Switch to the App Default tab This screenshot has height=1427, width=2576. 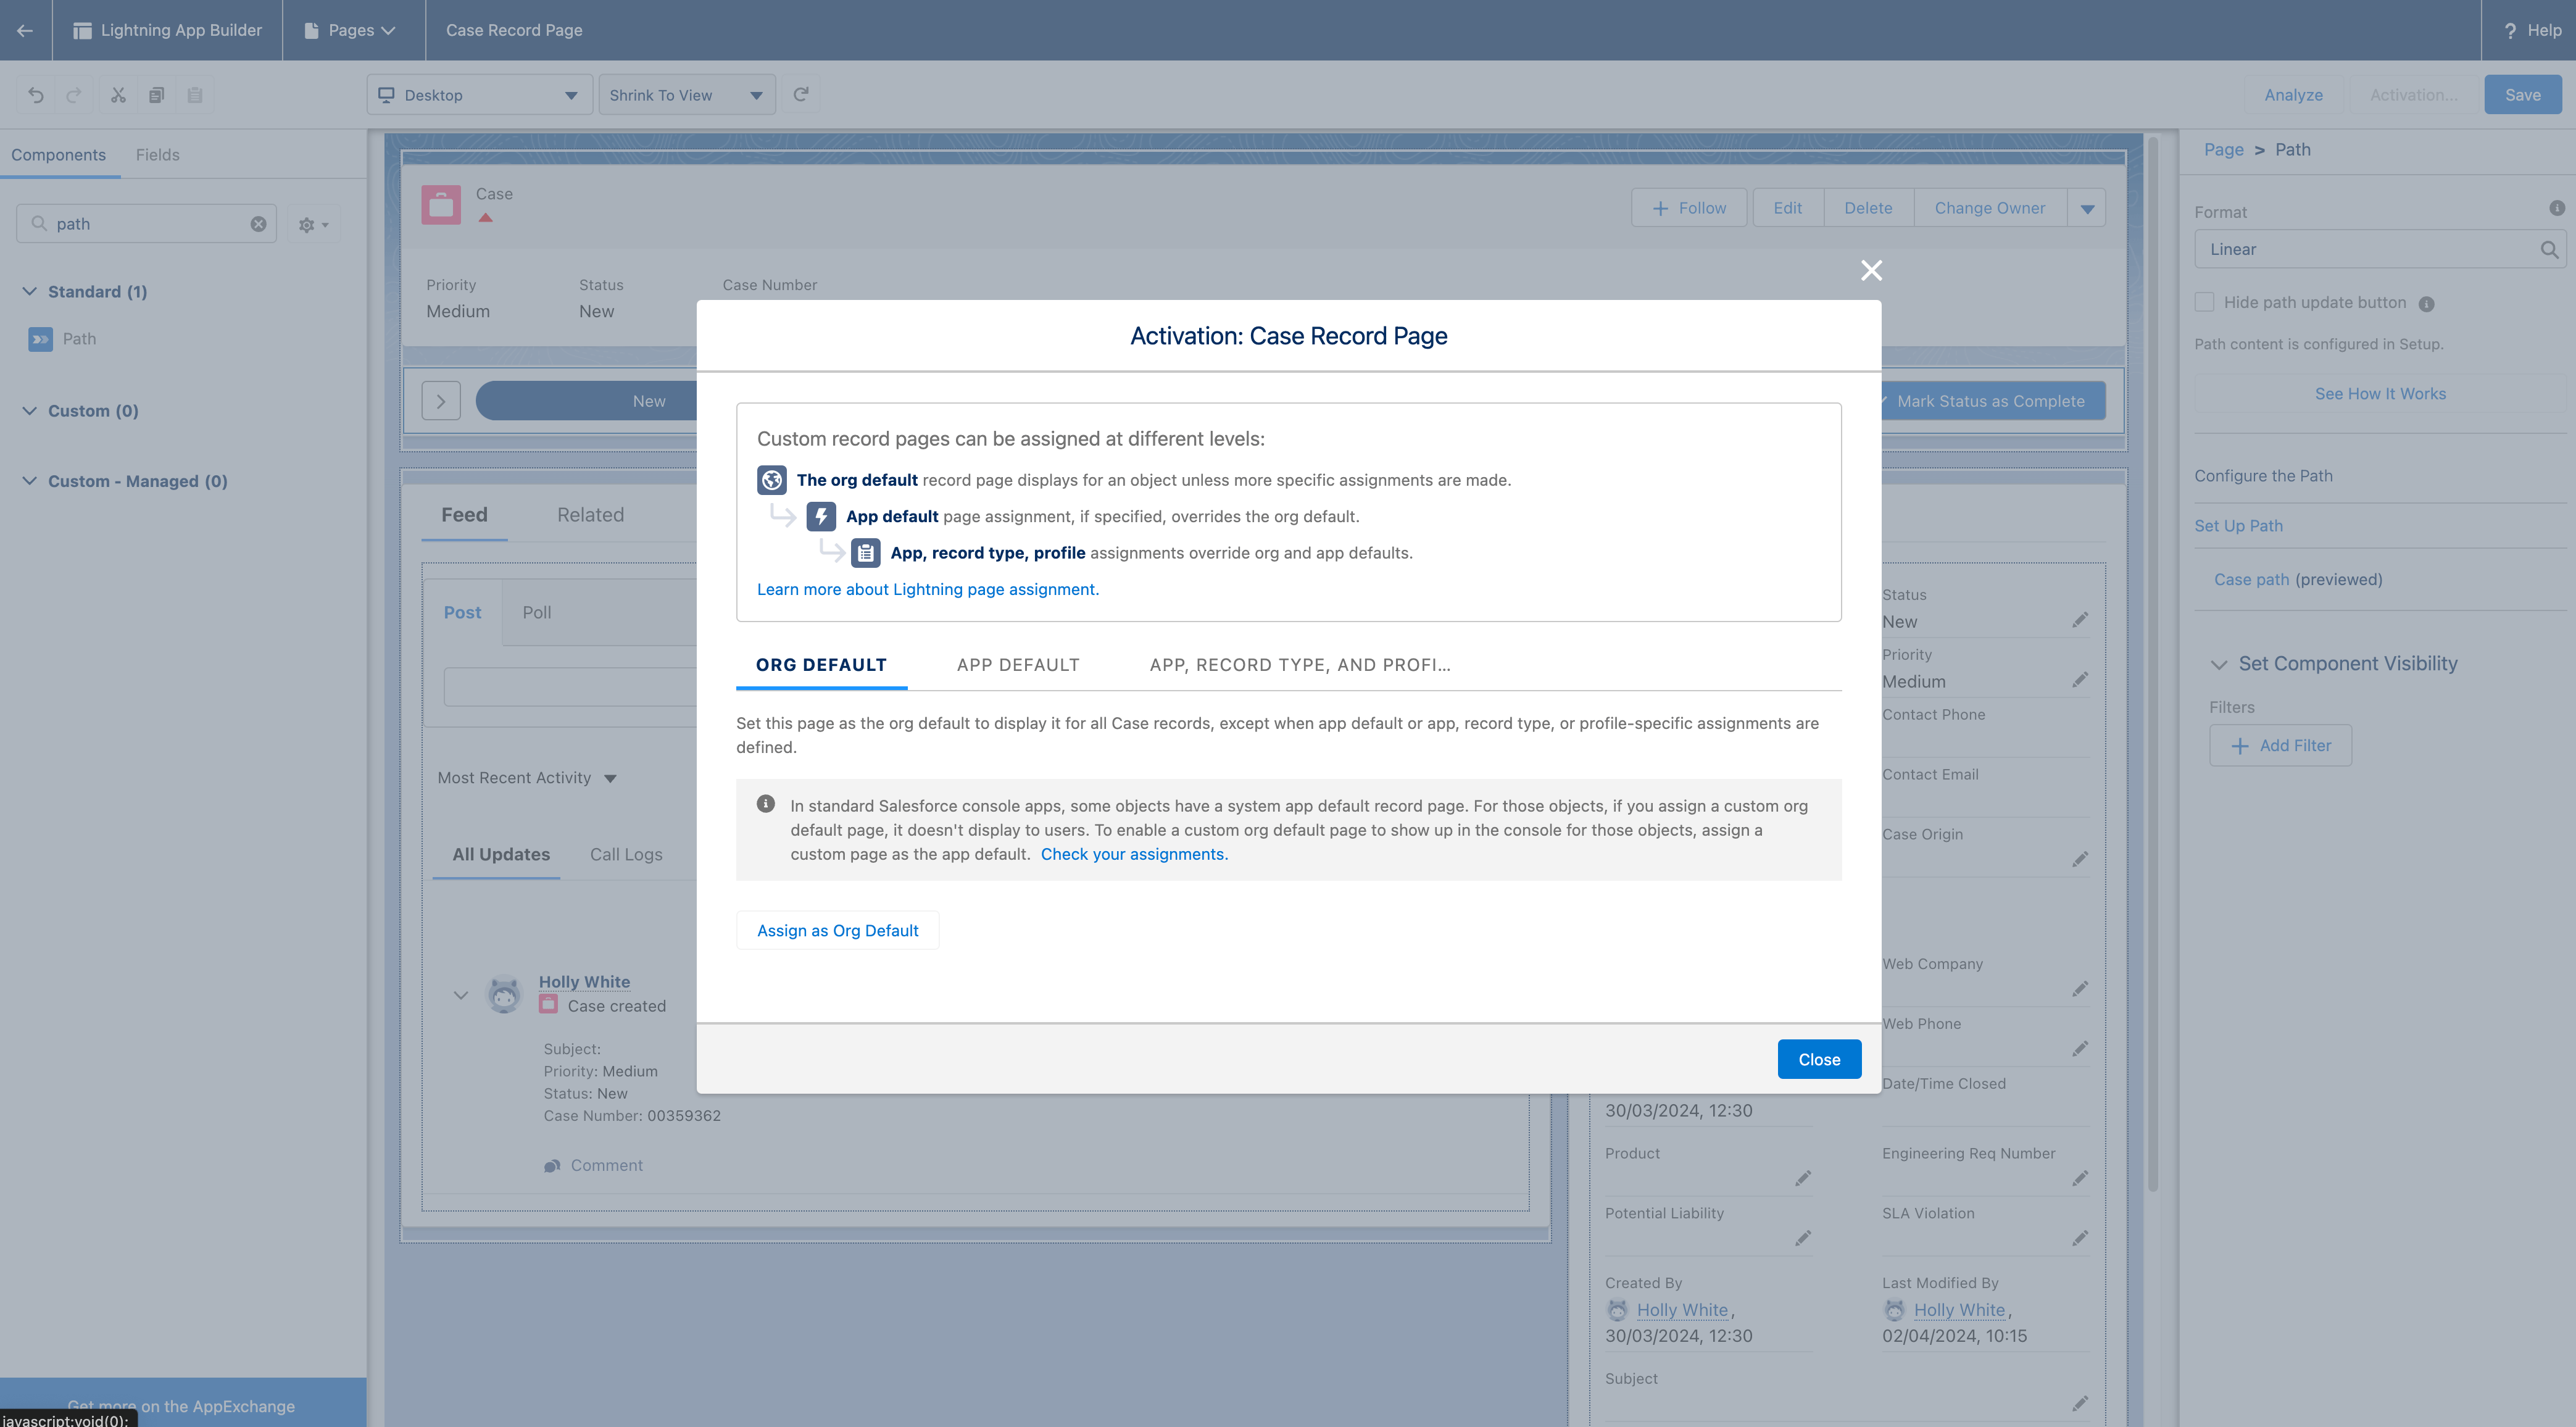1018,665
